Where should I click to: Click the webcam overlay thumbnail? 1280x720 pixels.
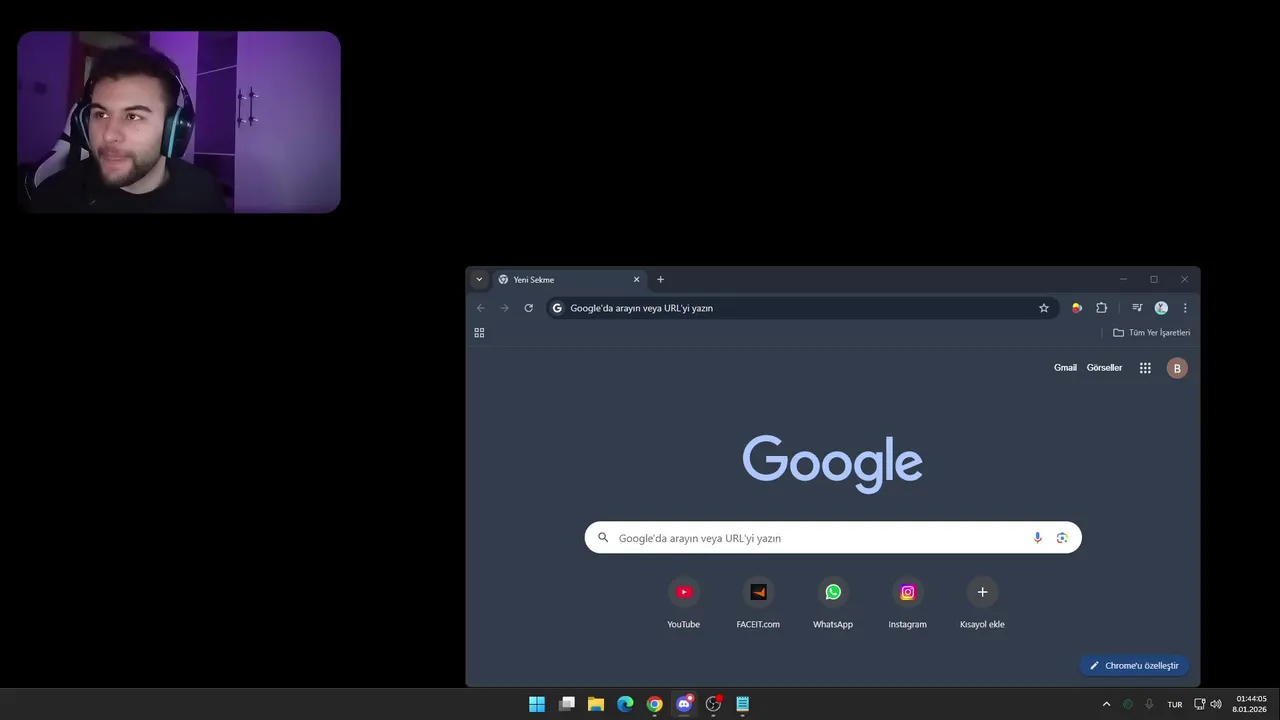179,122
